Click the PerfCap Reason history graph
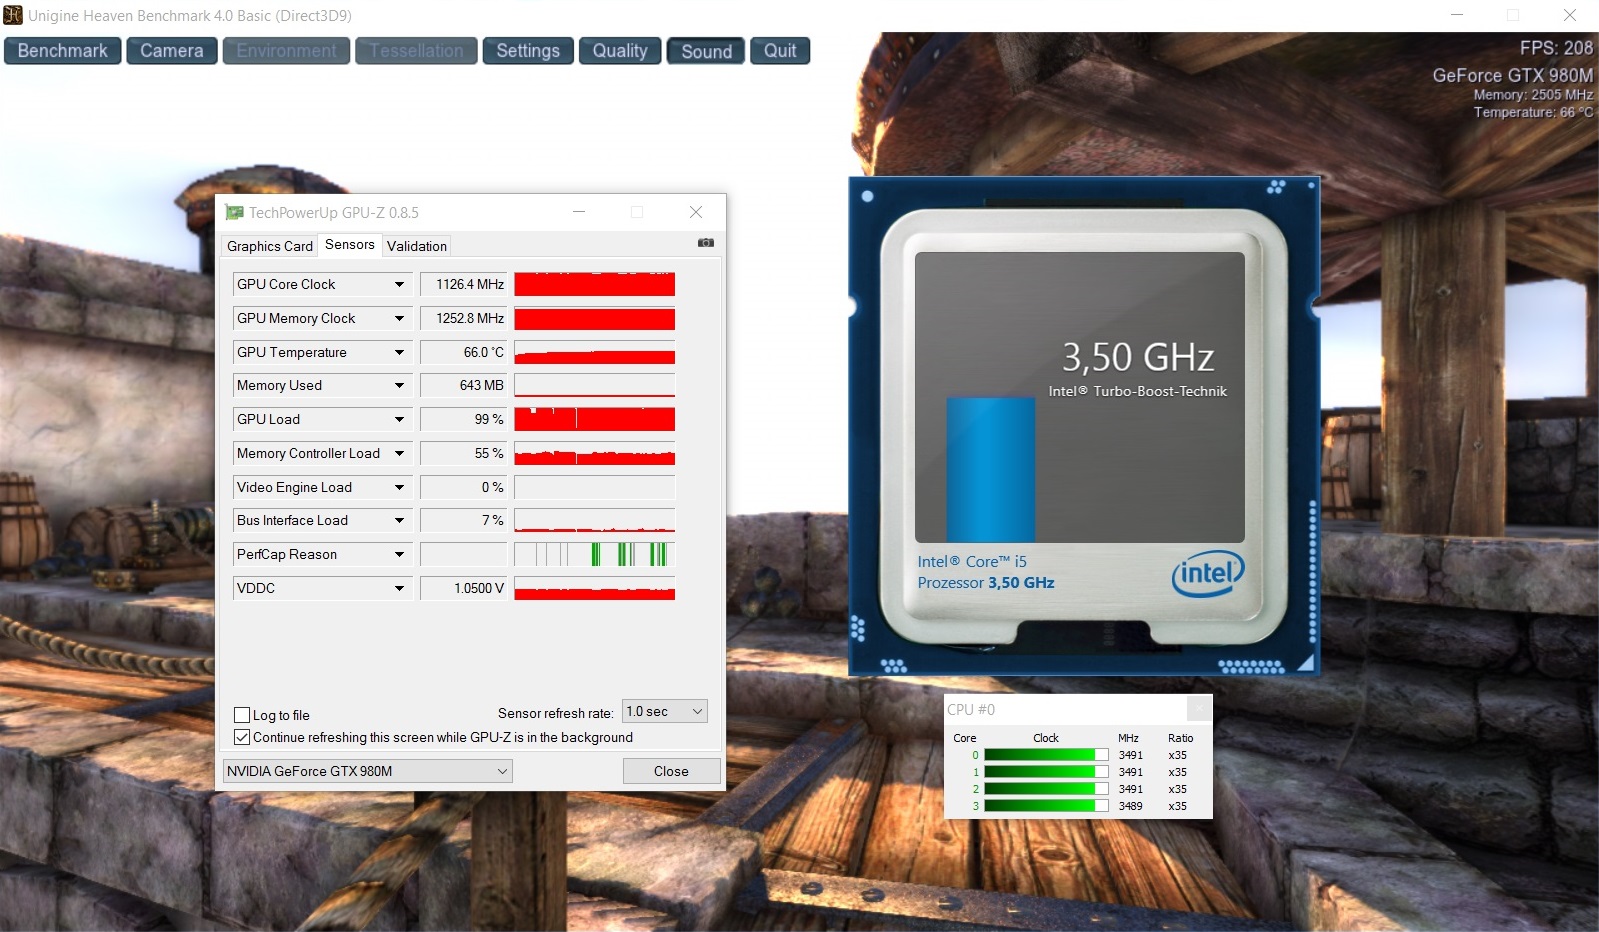Screen dimensions: 1599x932 click(595, 555)
